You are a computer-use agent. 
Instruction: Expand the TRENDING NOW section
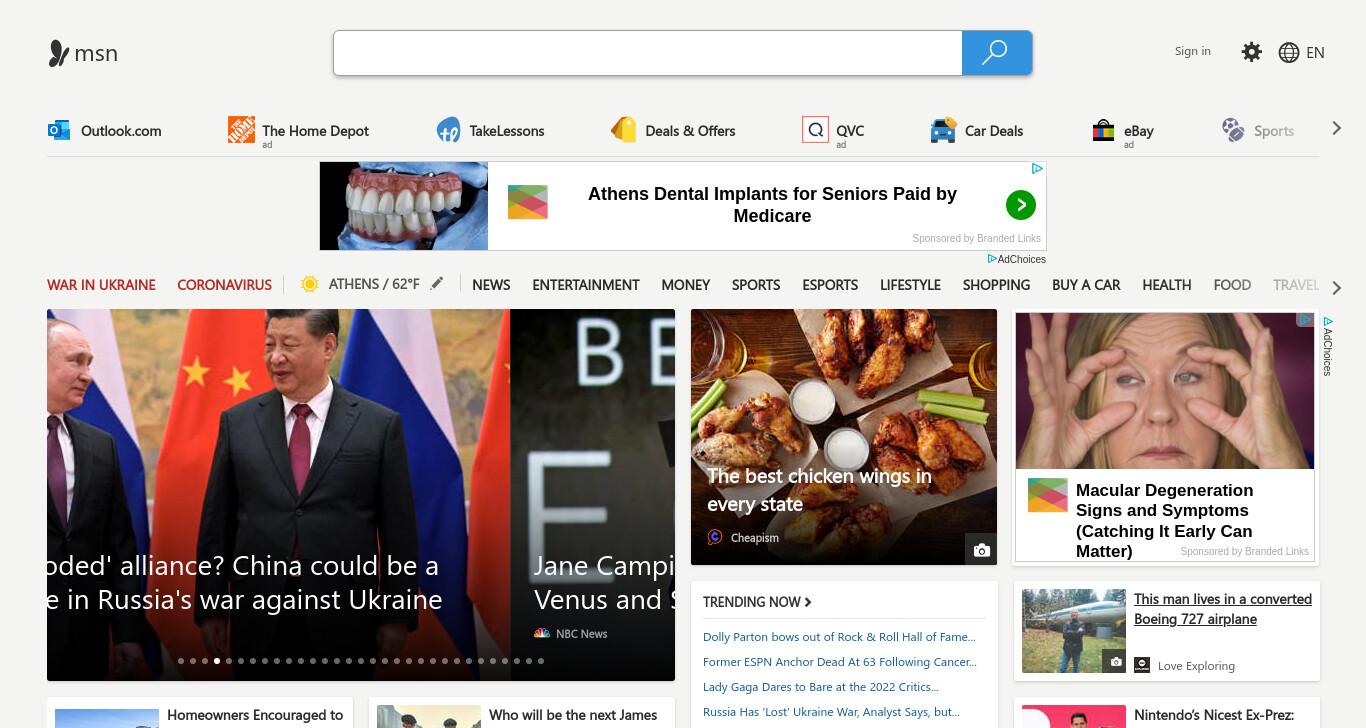click(x=757, y=602)
